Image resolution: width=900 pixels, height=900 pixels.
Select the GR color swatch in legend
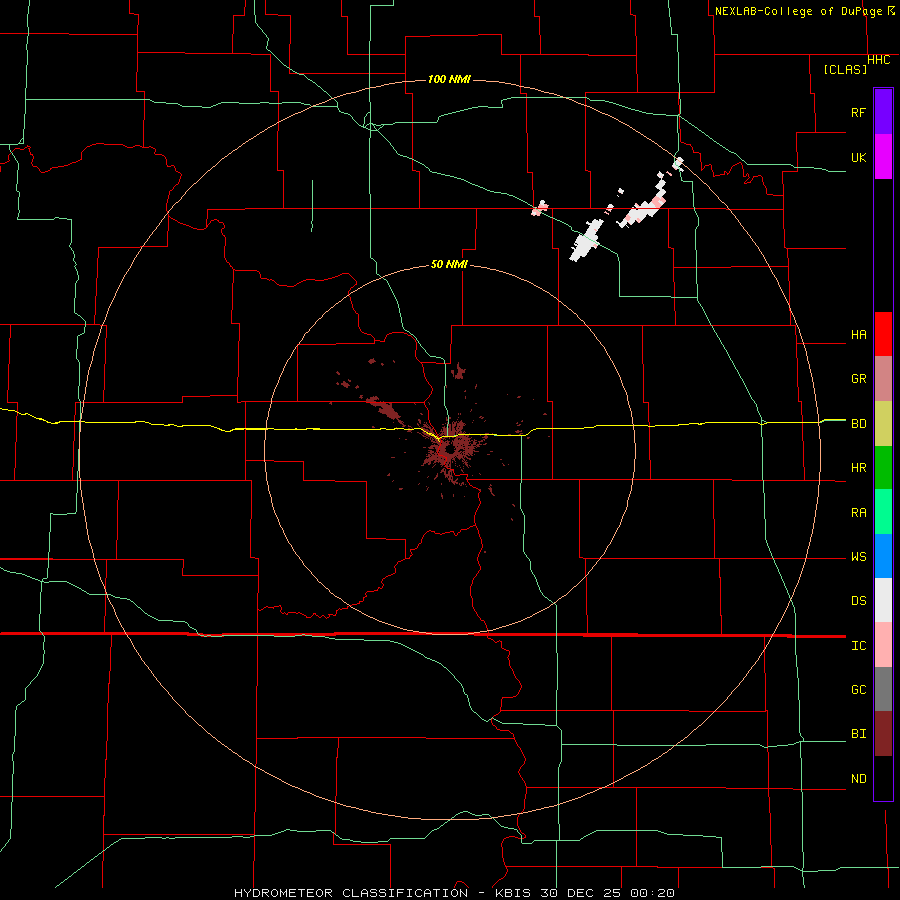pos(883,379)
